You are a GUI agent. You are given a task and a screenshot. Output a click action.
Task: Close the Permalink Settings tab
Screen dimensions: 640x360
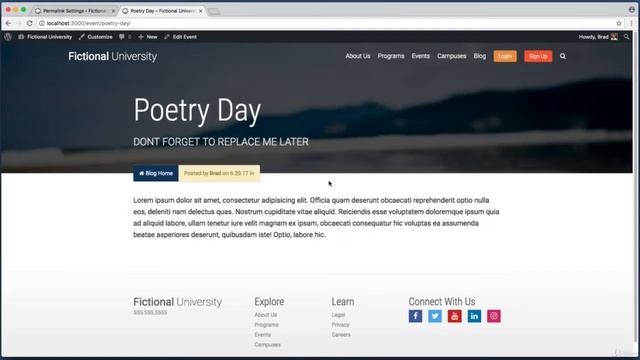[x=113, y=11]
